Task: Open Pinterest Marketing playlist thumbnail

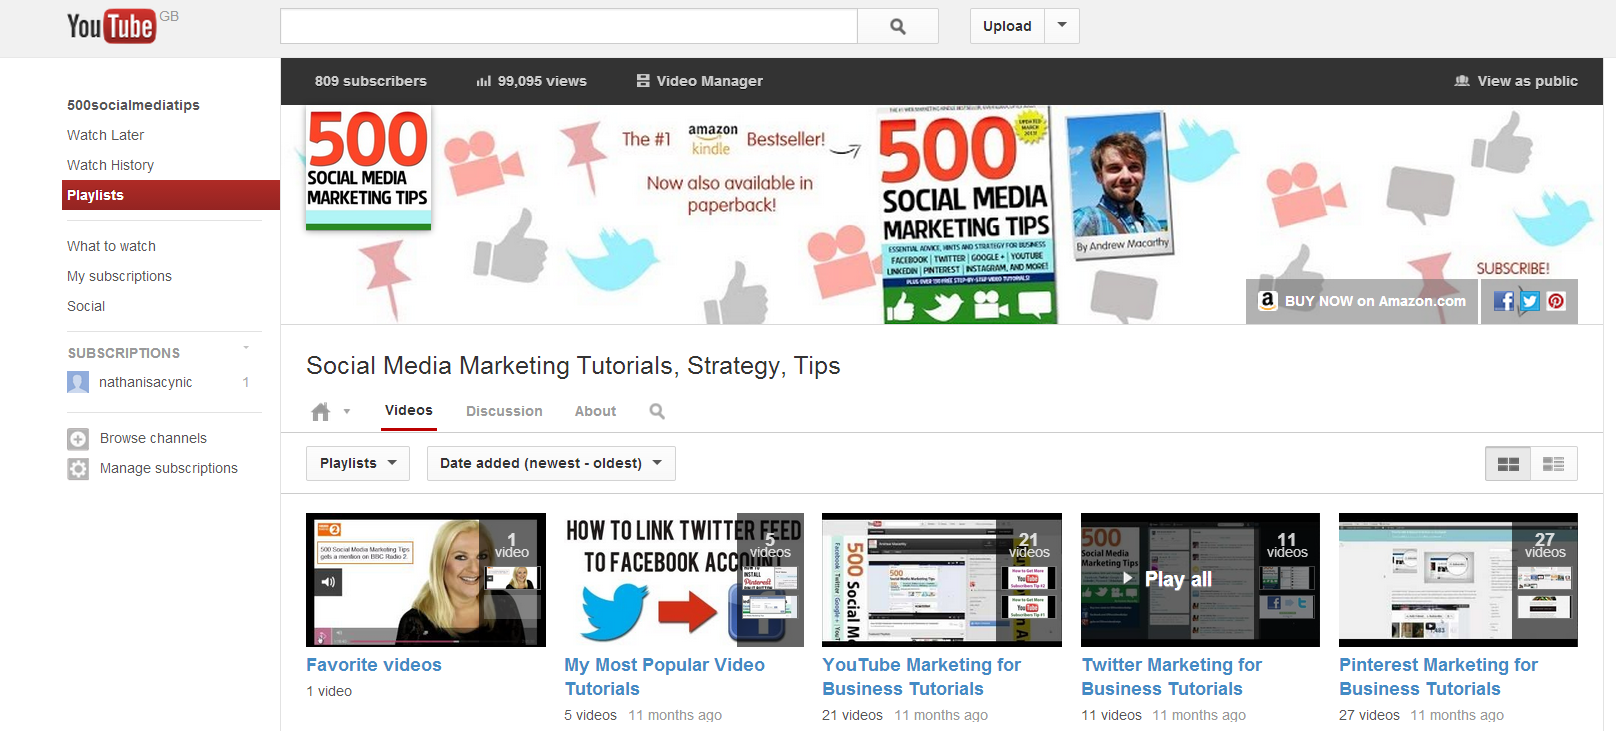Action: [x=1458, y=580]
